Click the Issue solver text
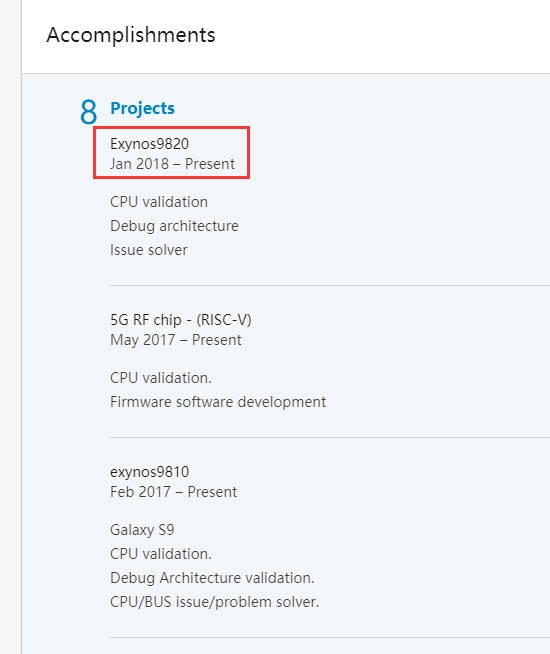This screenshot has width=550, height=654. [149, 250]
